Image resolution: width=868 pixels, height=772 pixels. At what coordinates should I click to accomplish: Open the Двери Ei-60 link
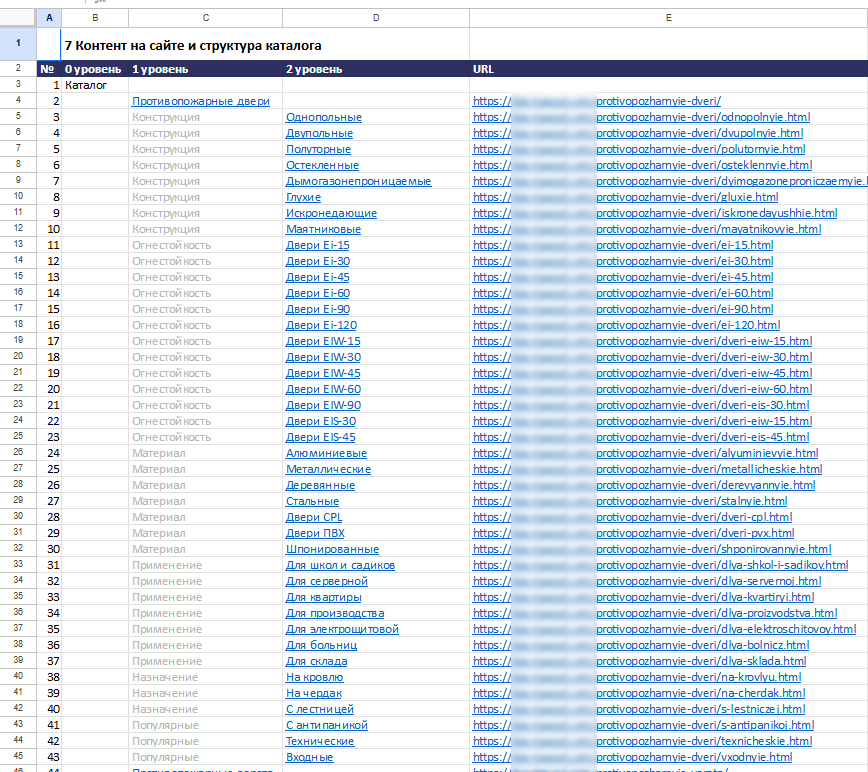pos(318,293)
